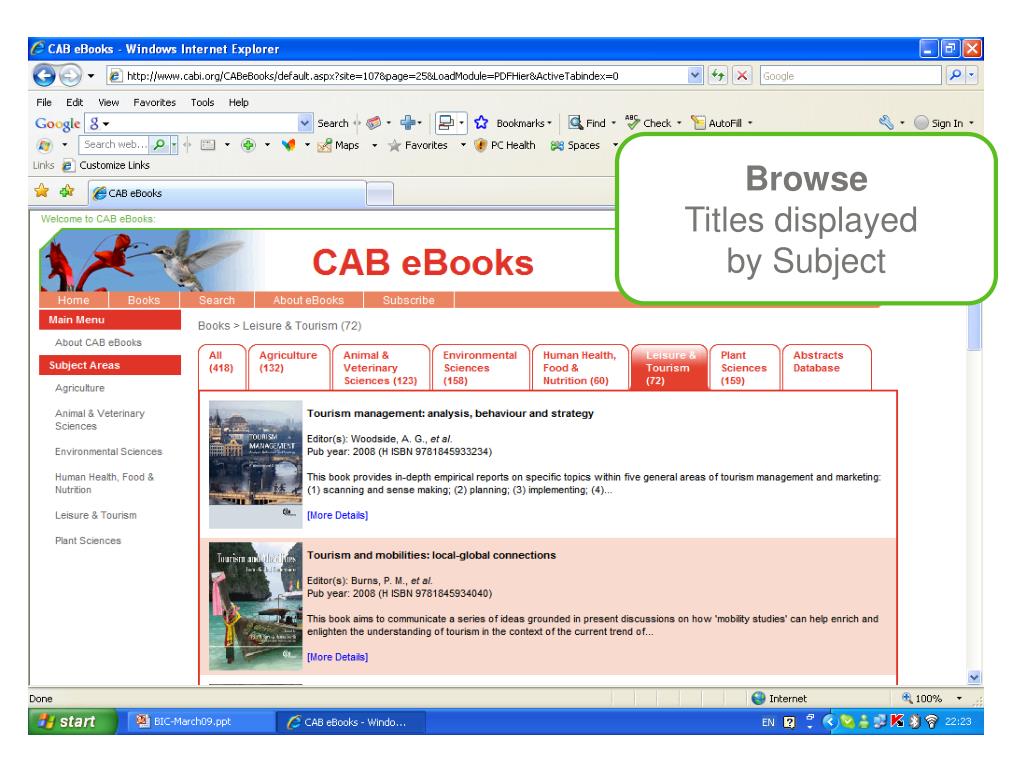Click the Customize Links icon
Image resolution: width=1024 pixels, height=768 pixels.
coord(67,166)
